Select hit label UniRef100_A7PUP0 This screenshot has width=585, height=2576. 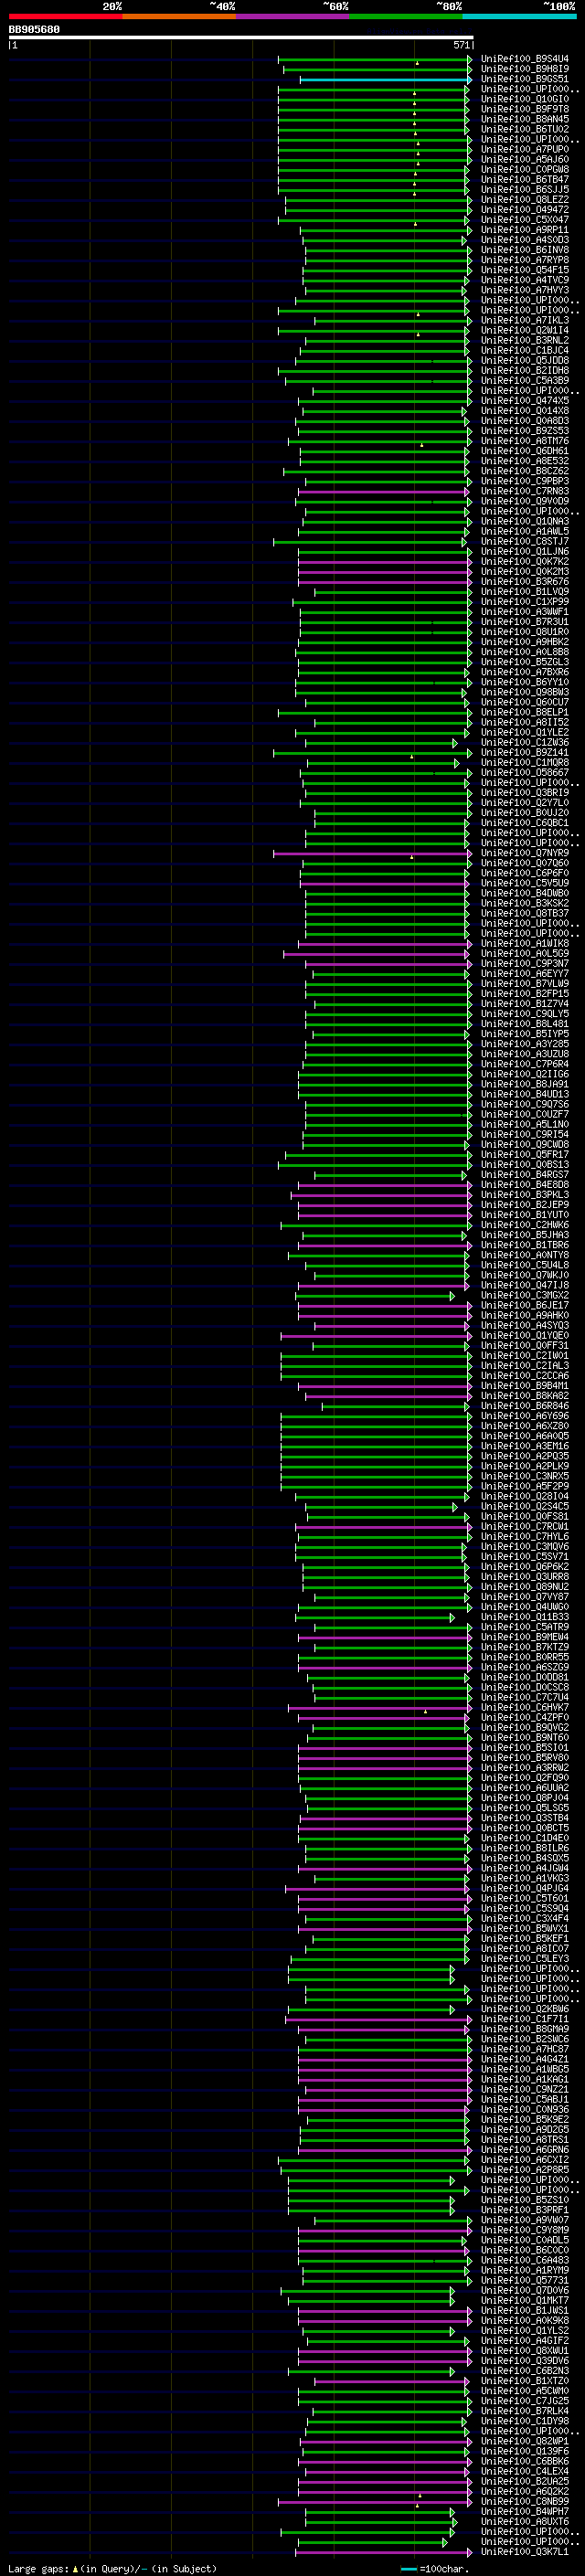pyautogui.click(x=524, y=149)
